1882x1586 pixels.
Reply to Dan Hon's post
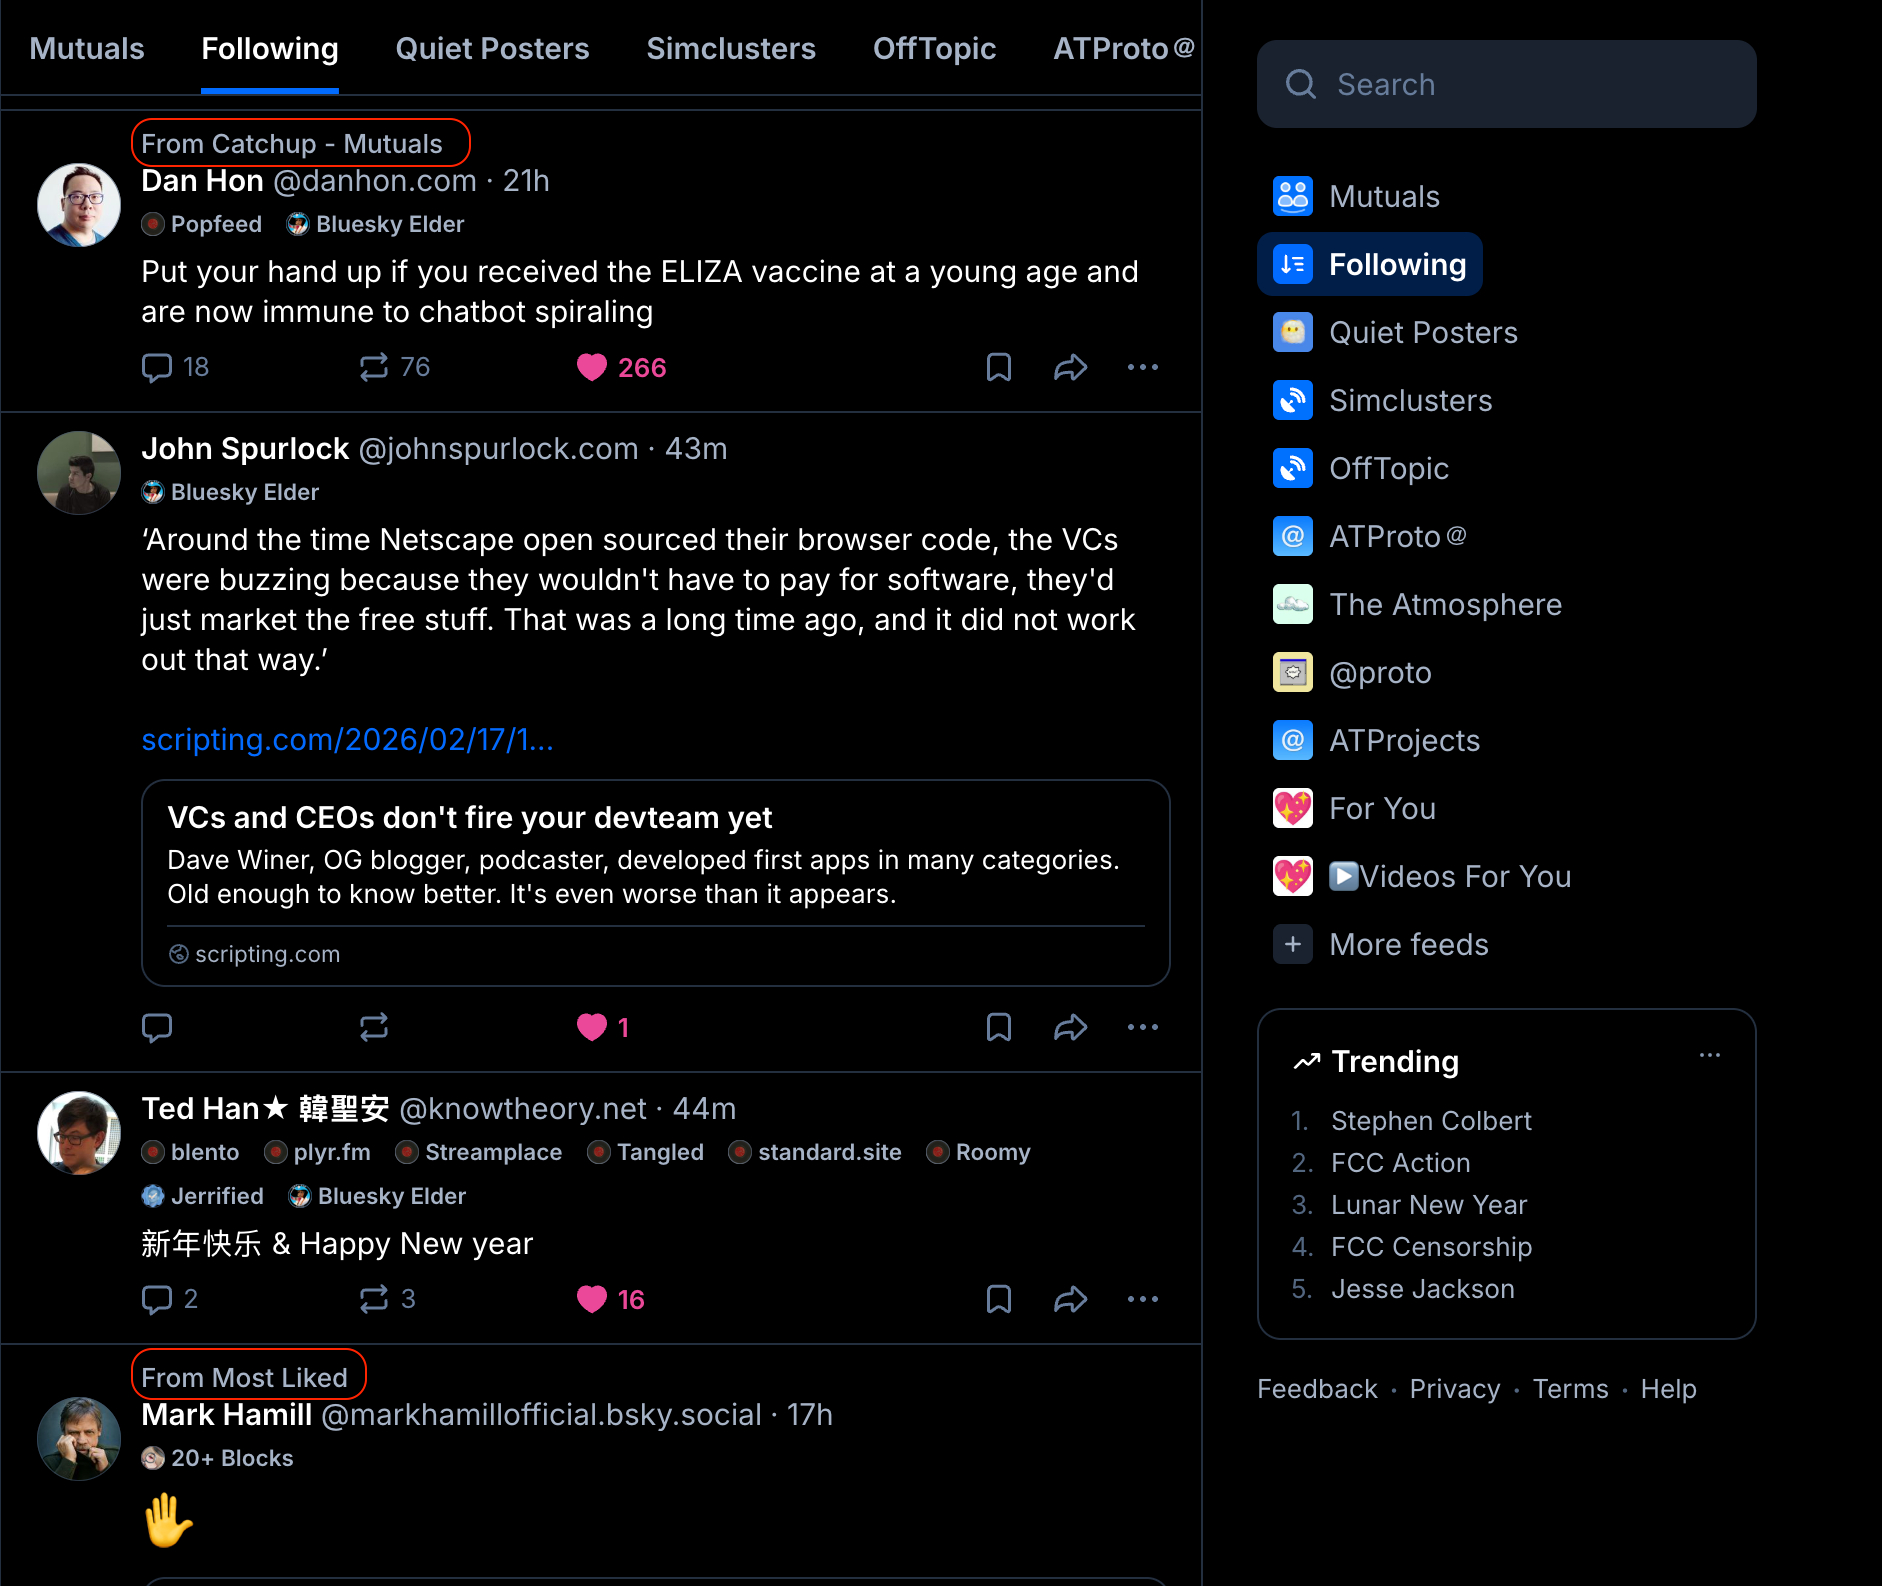tap(157, 368)
